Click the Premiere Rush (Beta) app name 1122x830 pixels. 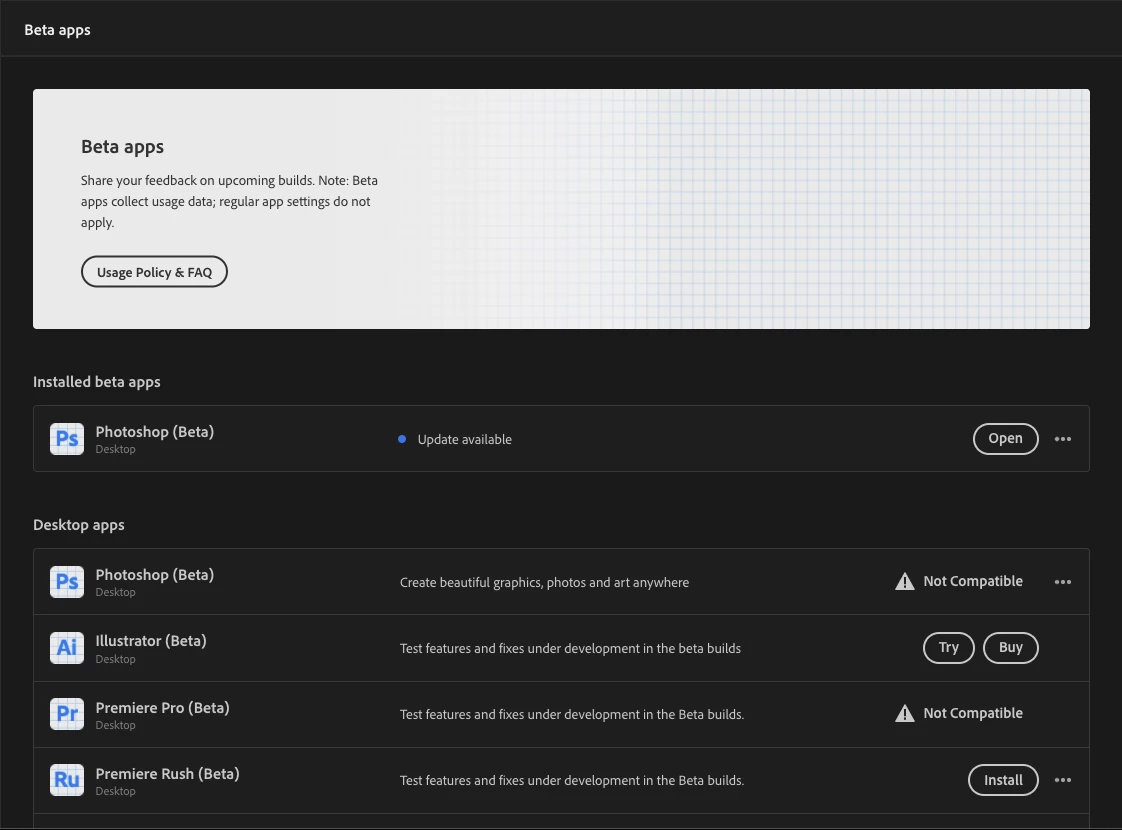[167, 774]
